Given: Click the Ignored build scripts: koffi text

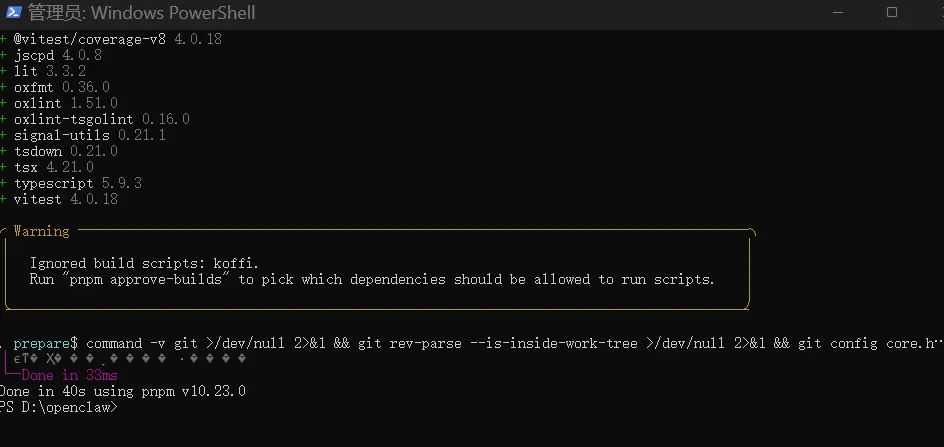Looking at the screenshot, I should [144, 263].
